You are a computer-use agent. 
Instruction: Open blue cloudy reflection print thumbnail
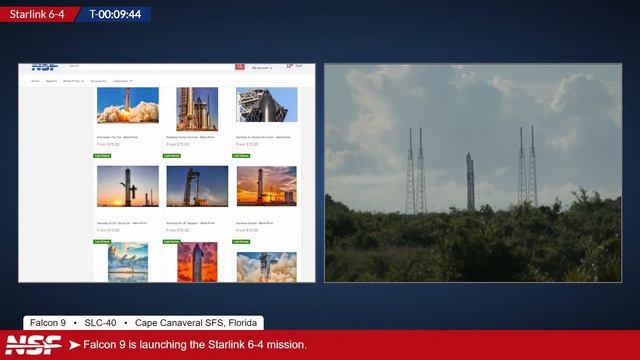tap(128, 262)
